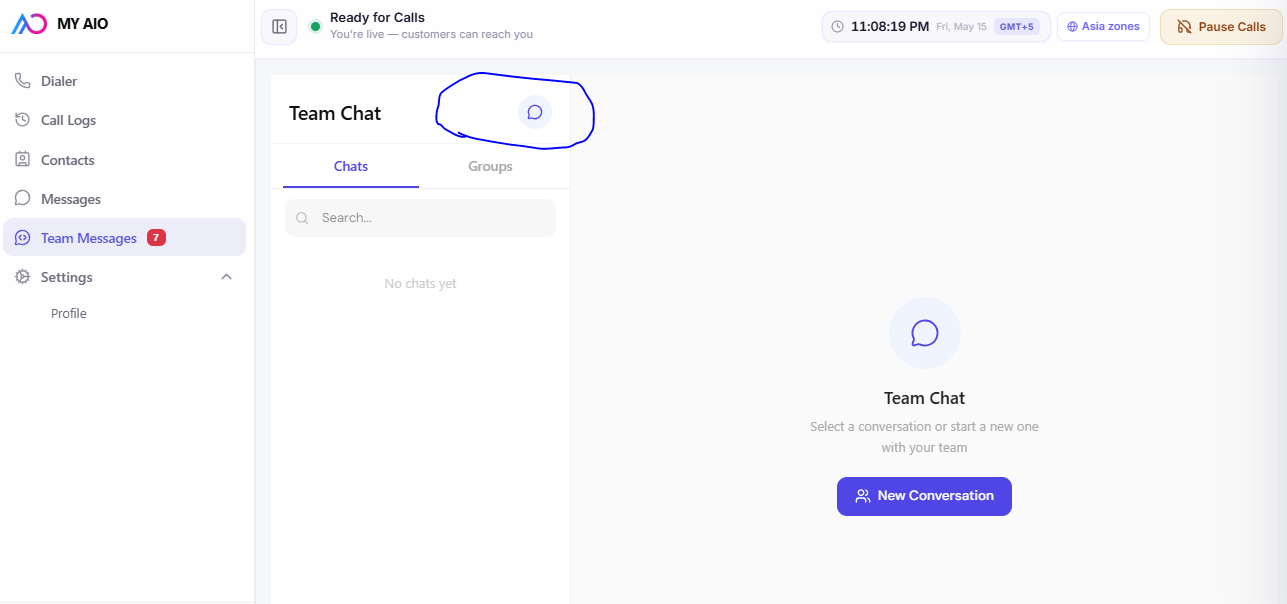The height and width of the screenshot is (604, 1287).
Task: Open Profile under Settings
Action: tap(69, 314)
